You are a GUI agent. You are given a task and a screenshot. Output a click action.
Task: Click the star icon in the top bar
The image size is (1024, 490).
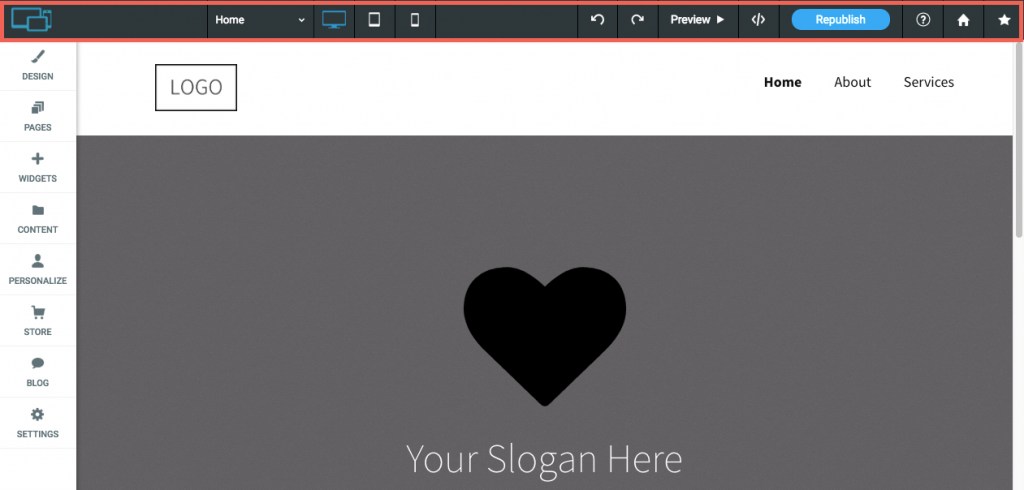pos(1004,20)
